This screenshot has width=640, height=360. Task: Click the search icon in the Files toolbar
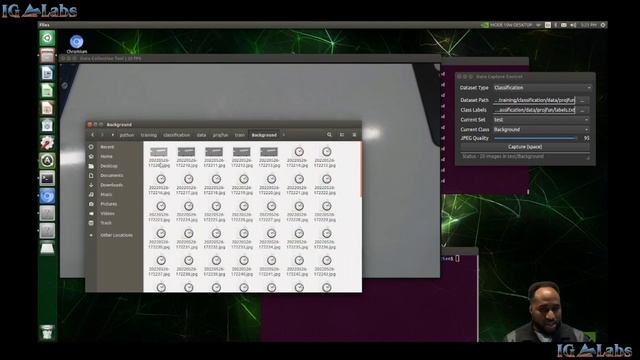click(329, 135)
